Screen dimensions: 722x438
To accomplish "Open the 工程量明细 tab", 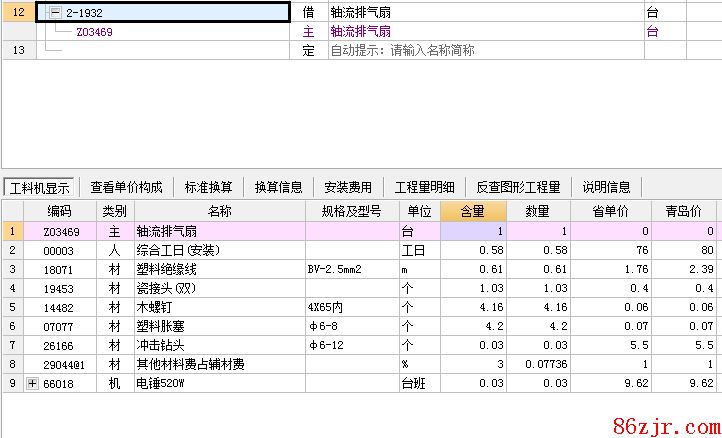I will (x=424, y=187).
